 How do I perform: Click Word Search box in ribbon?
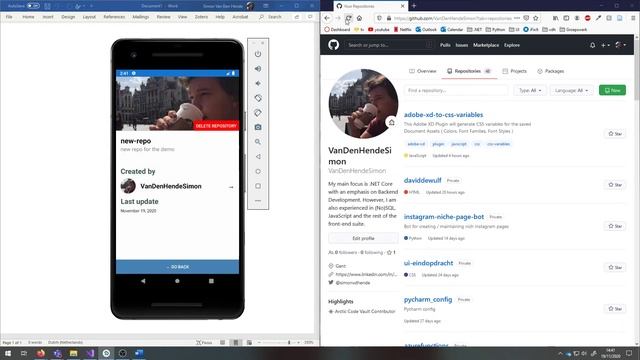(271, 17)
